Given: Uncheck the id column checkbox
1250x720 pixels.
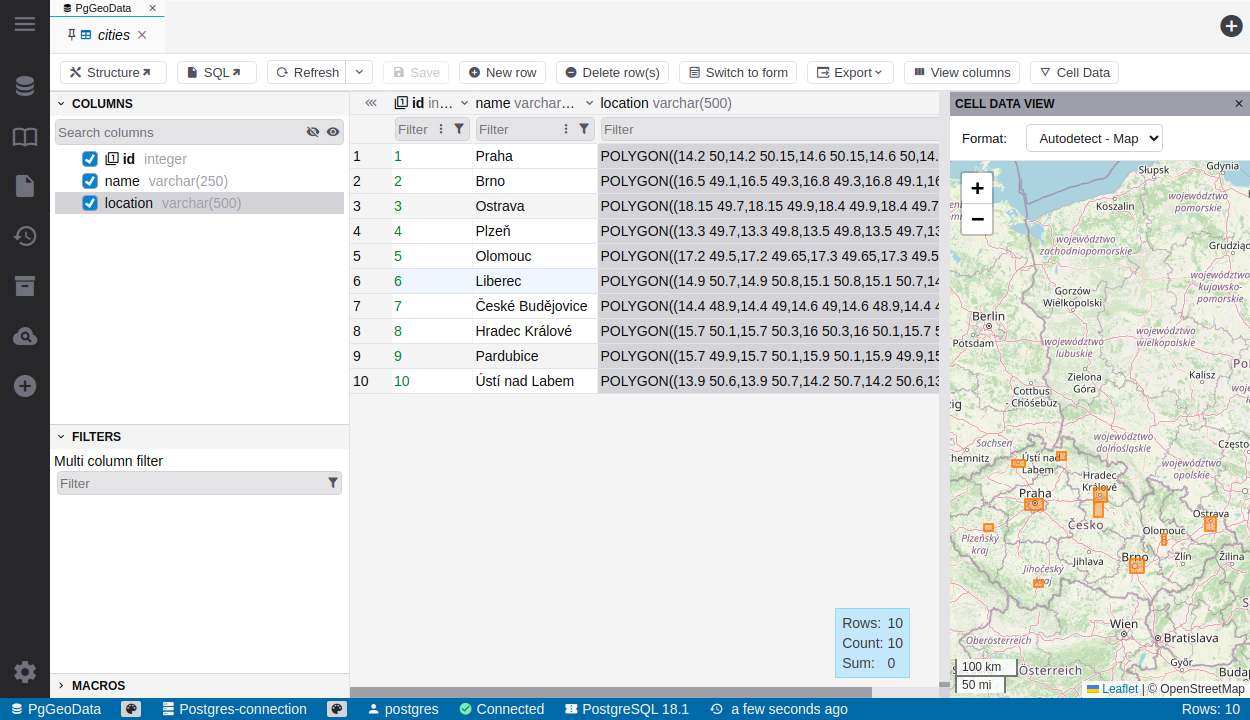Looking at the screenshot, I should tap(90, 159).
